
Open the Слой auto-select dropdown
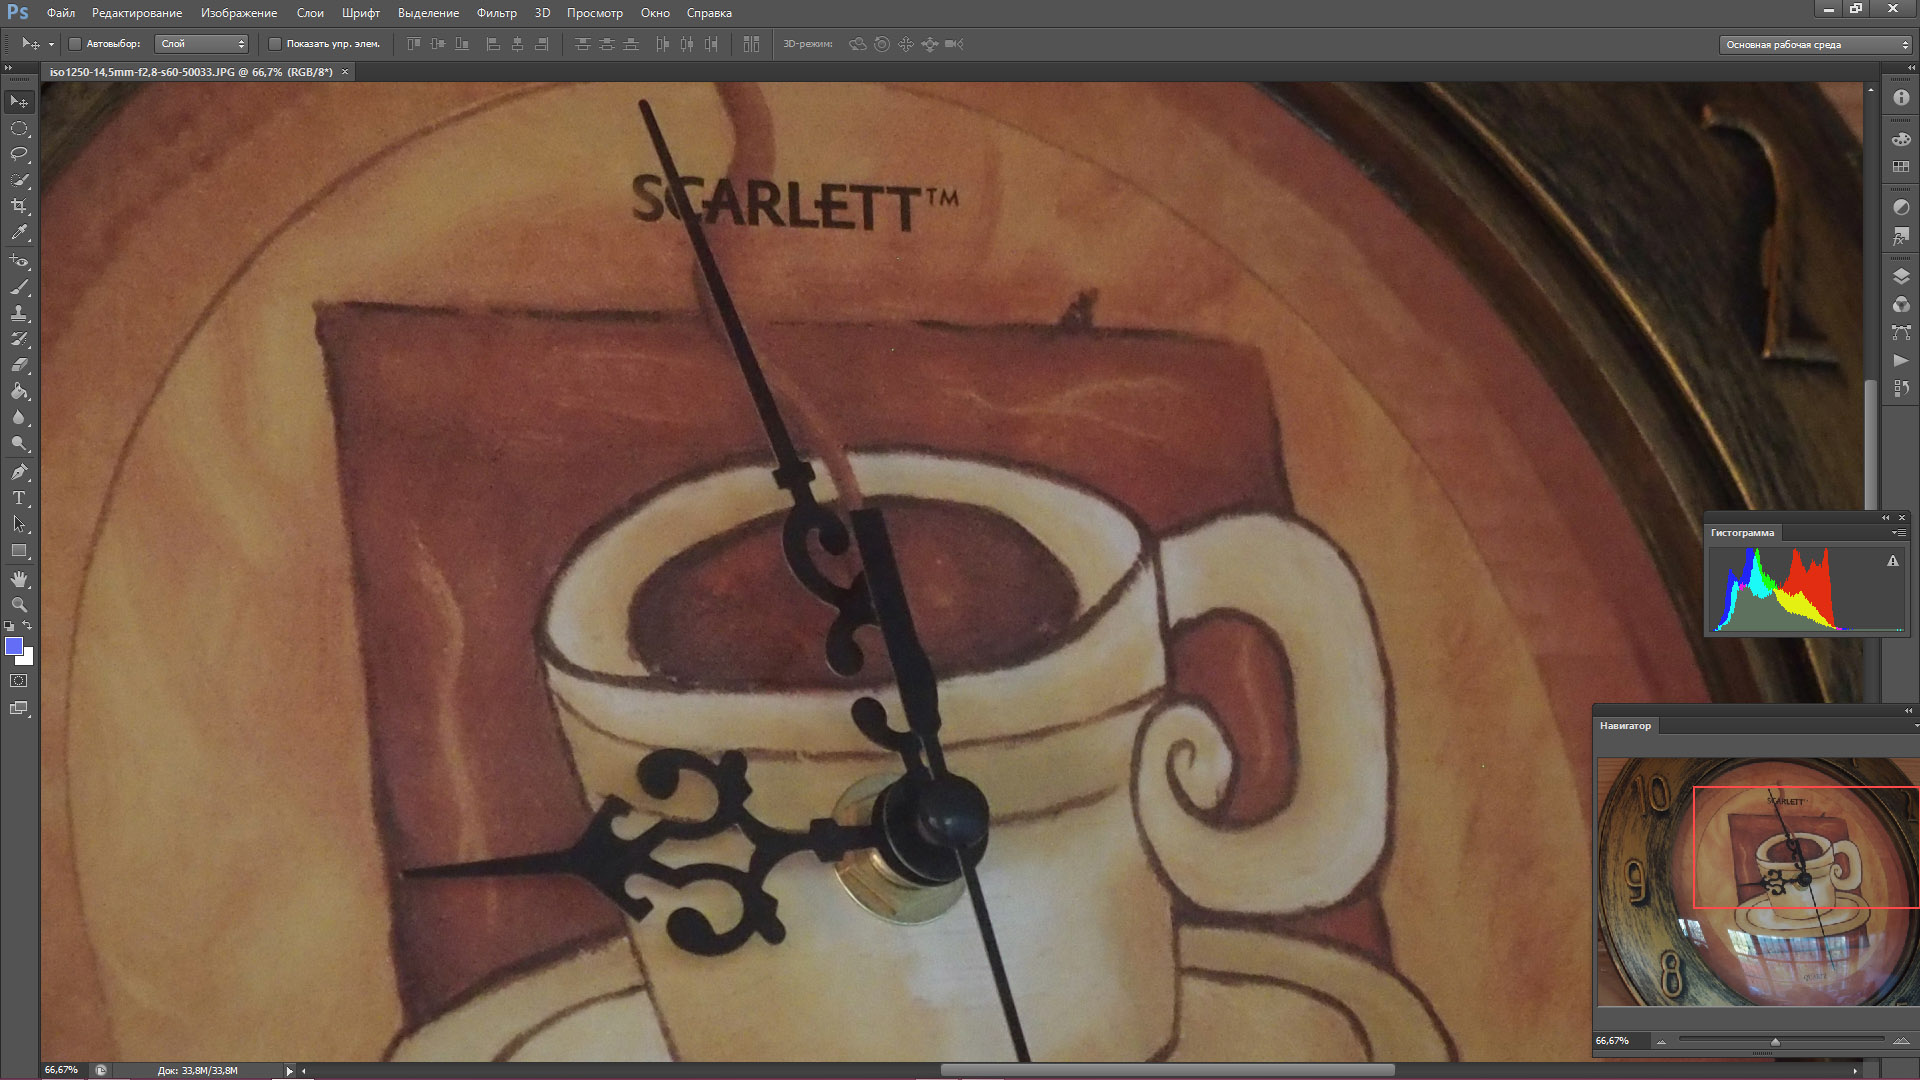pyautogui.click(x=202, y=44)
